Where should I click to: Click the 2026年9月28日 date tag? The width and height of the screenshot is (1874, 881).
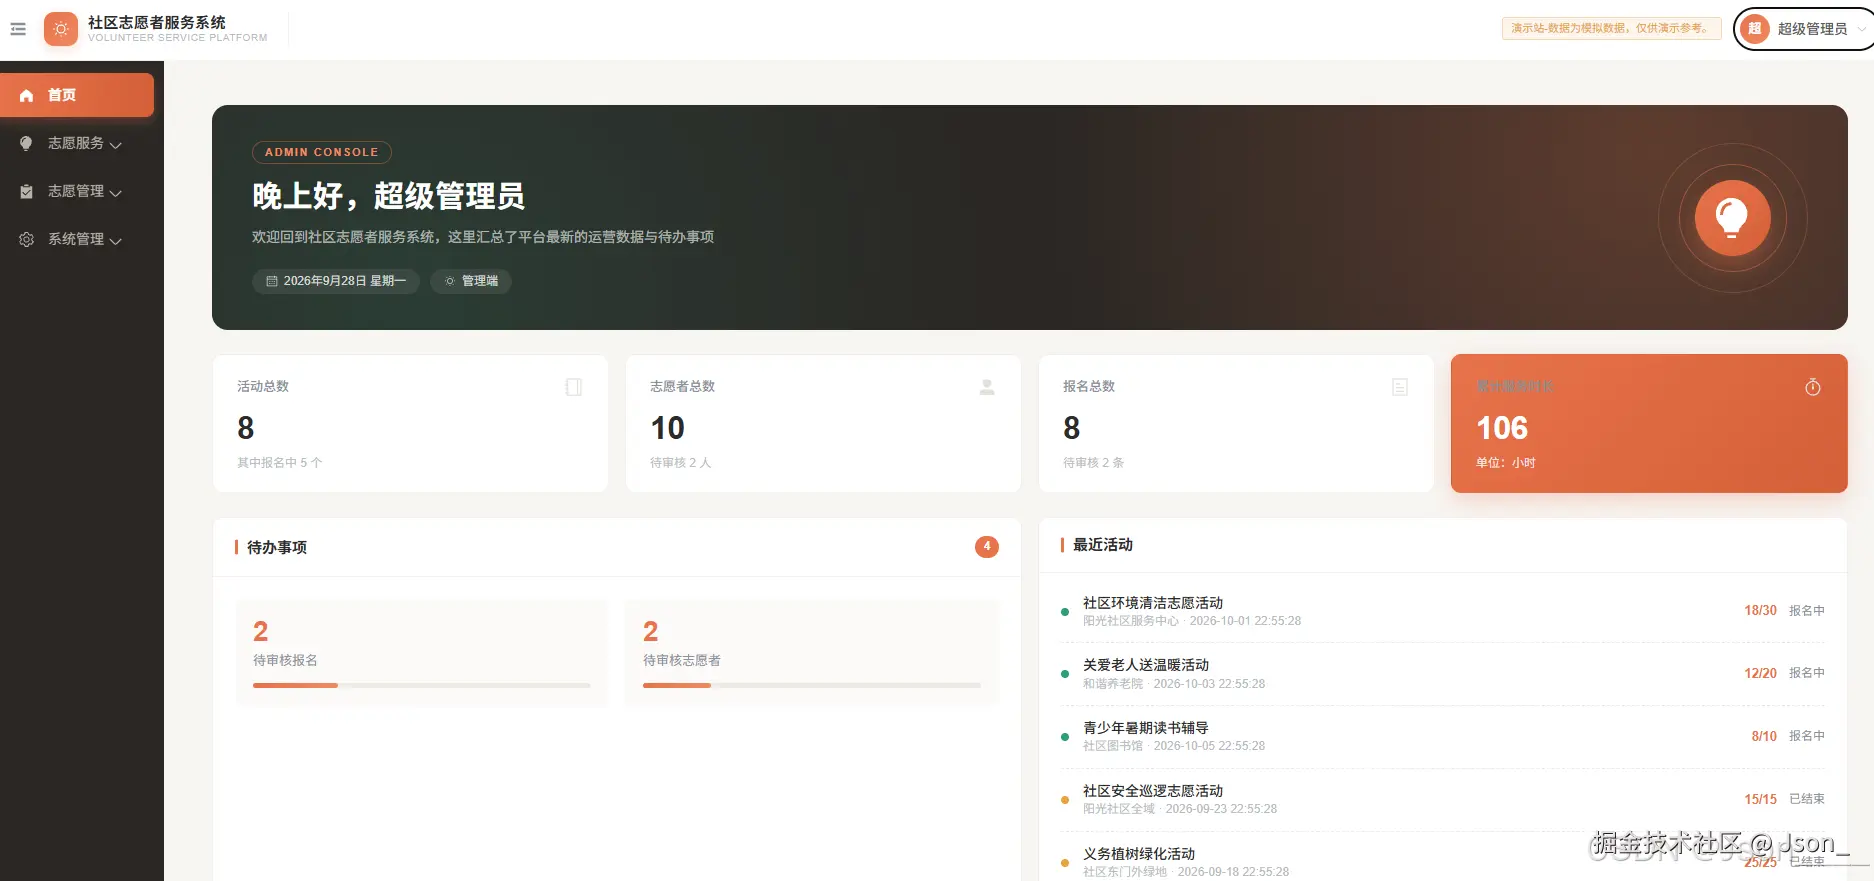point(335,281)
